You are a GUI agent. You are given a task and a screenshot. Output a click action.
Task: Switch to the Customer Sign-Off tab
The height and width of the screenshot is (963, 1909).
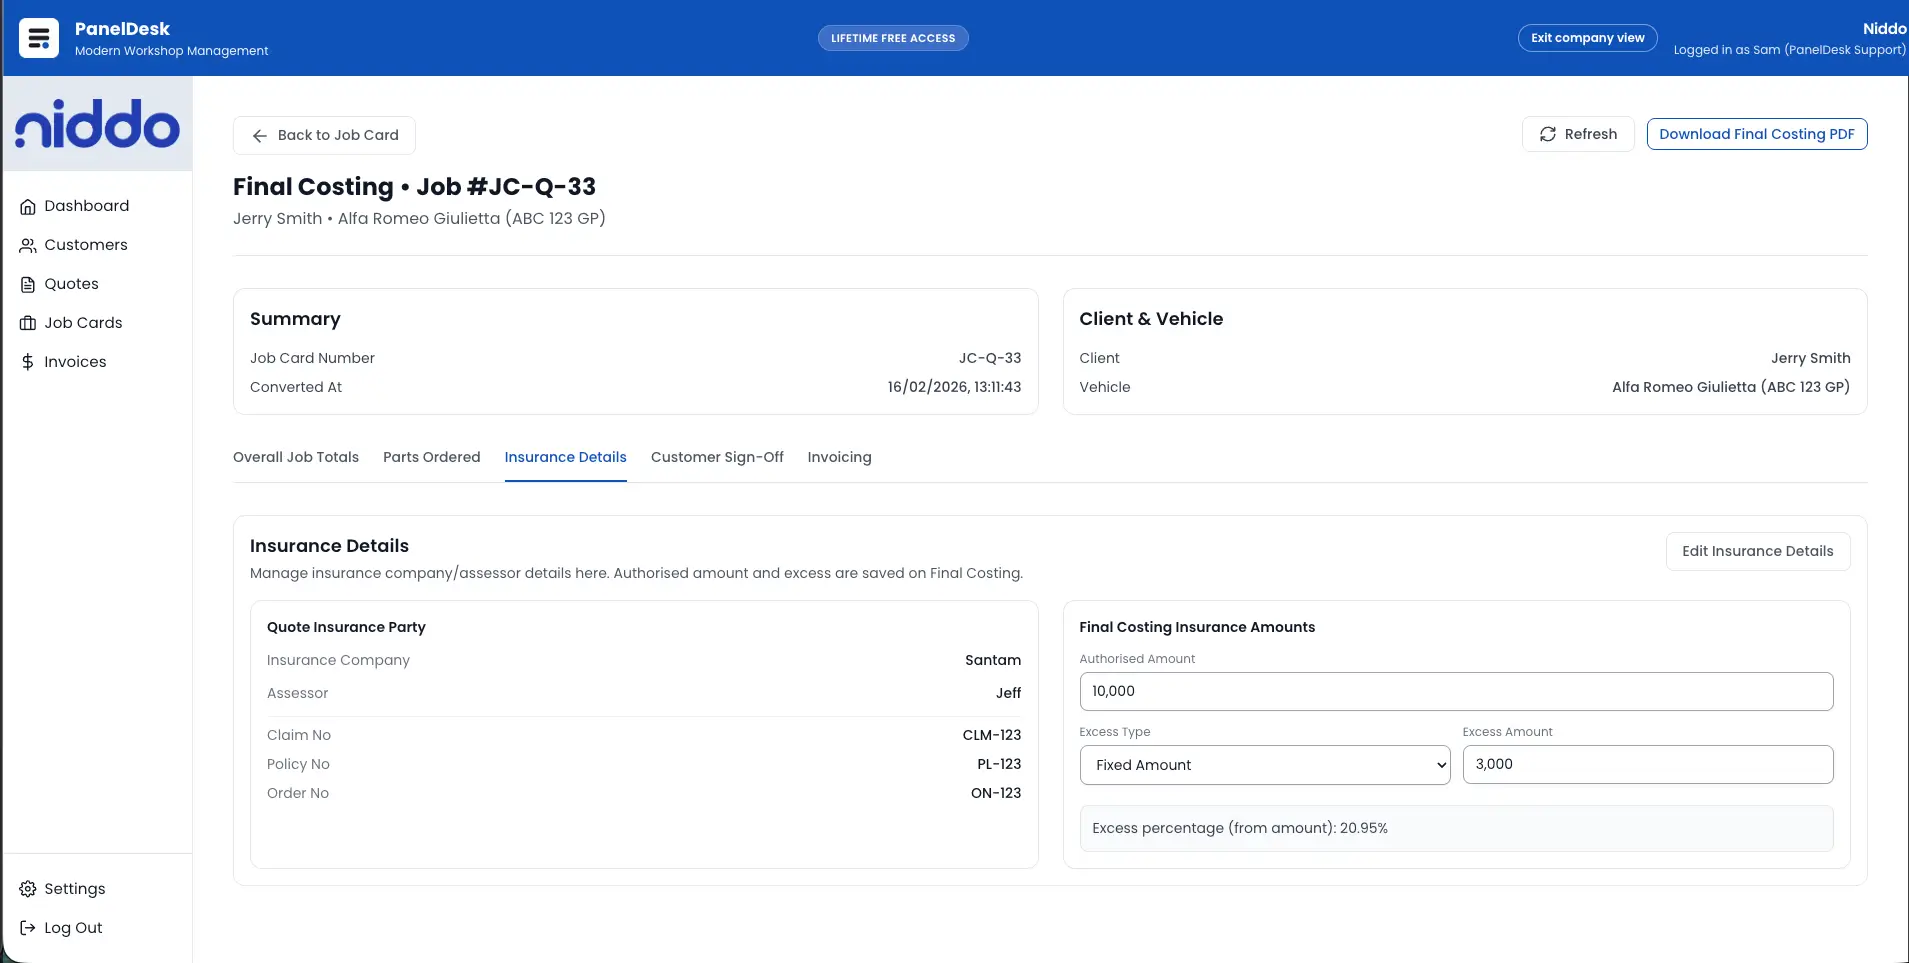click(x=717, y=457)
